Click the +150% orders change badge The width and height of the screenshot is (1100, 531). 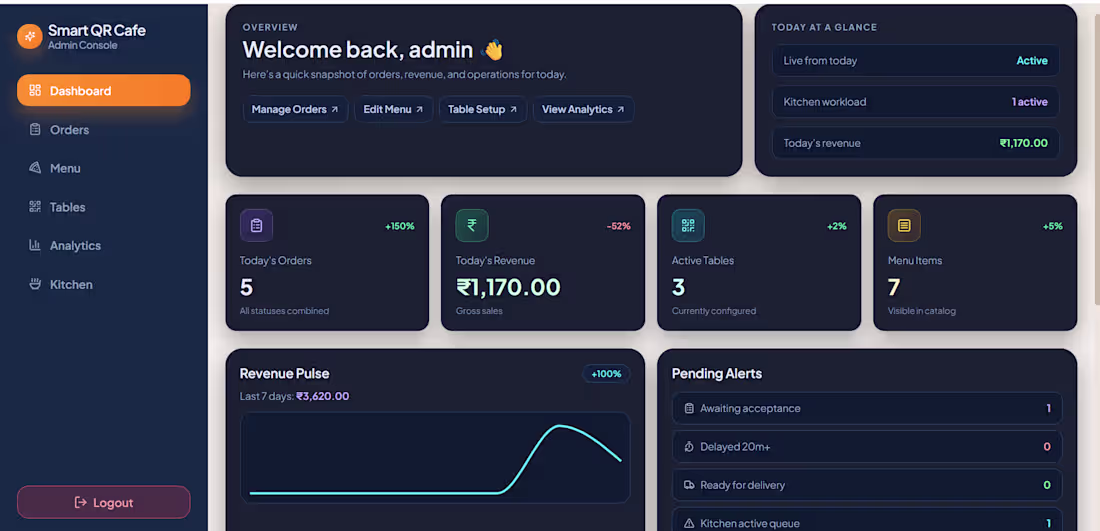tap(400, 226)
